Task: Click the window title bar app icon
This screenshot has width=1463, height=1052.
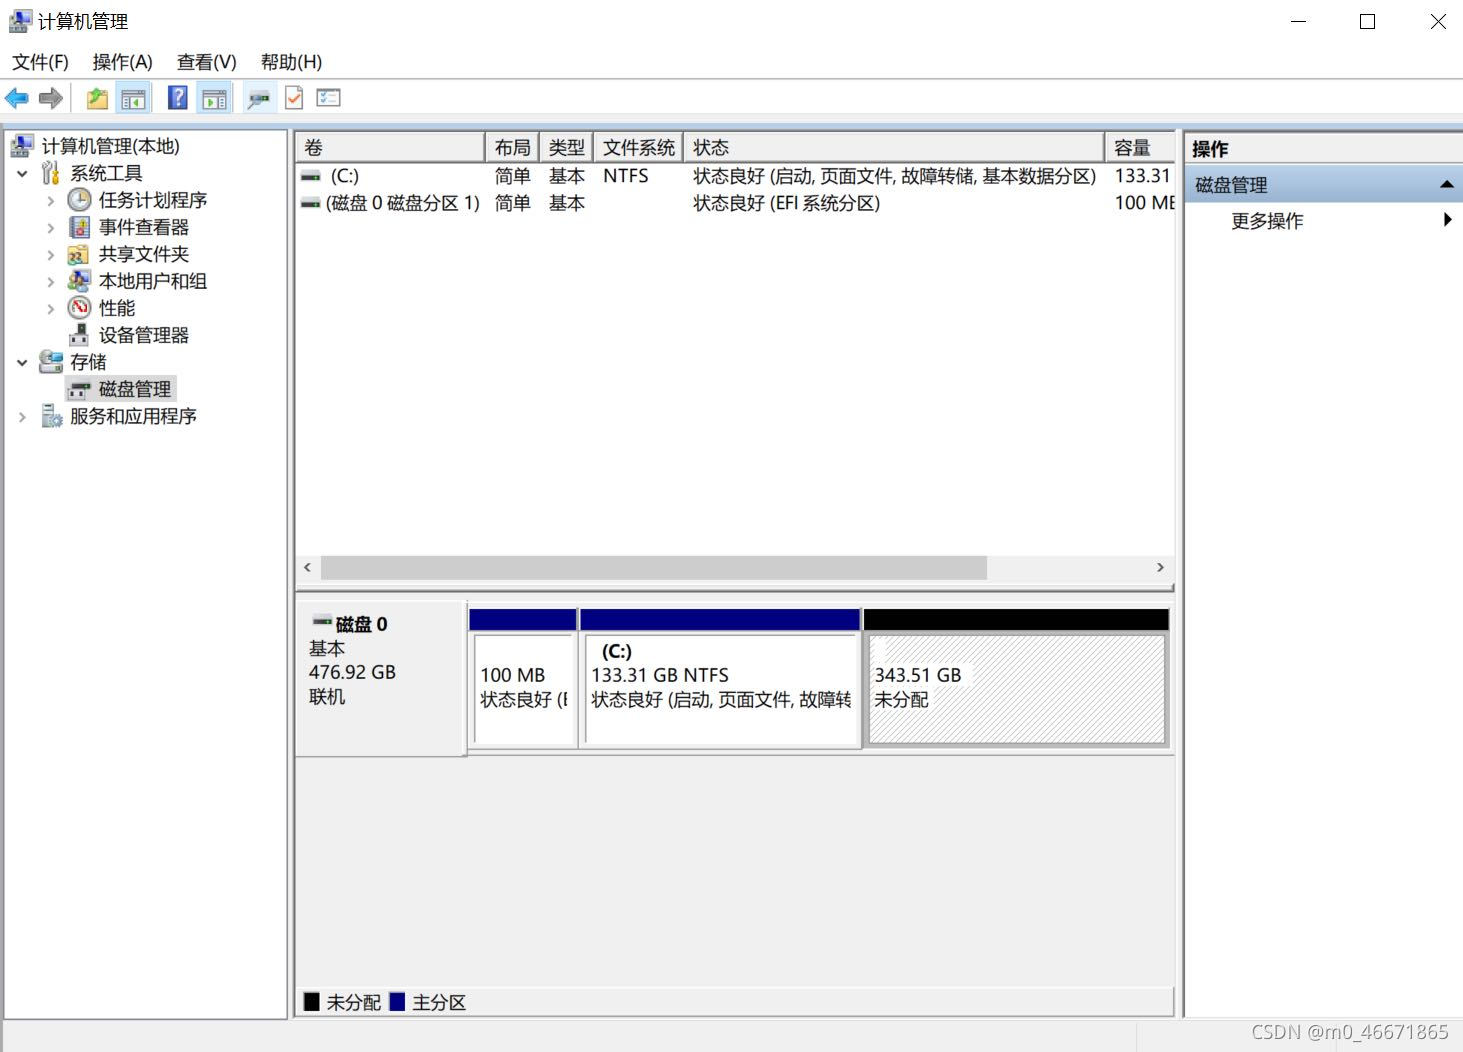Action: coord(20,21)
